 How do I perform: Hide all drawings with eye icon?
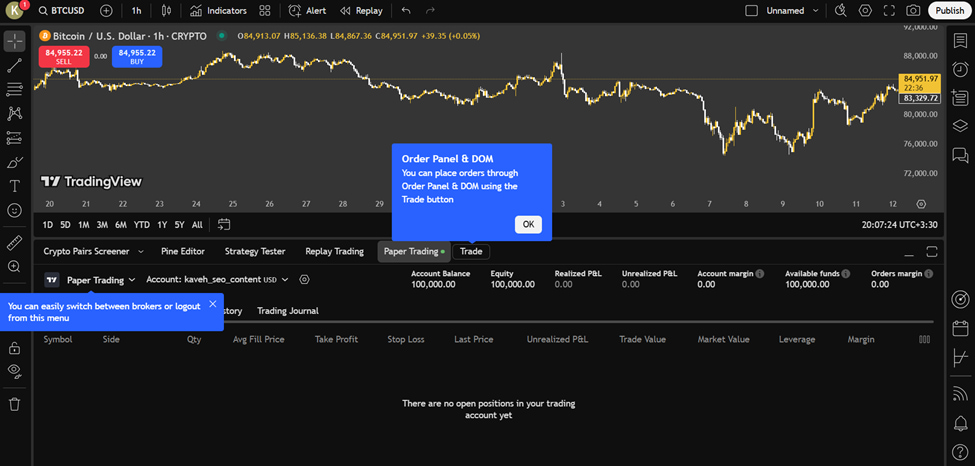14,372
